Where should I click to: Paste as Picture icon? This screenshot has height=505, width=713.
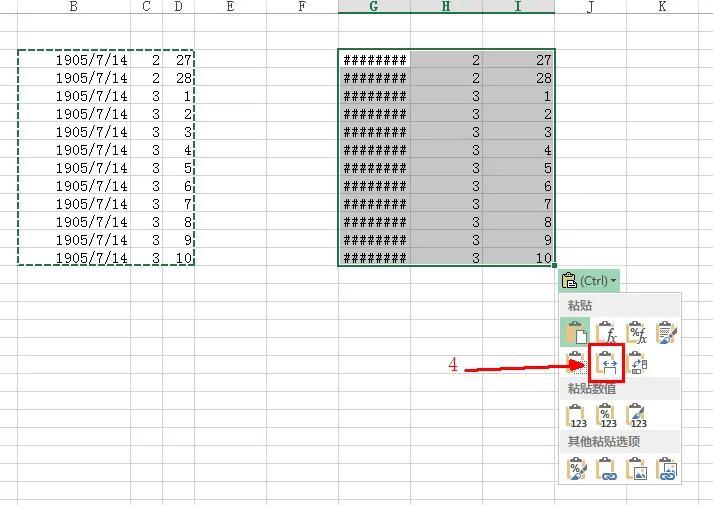click(x=636, y=468)
